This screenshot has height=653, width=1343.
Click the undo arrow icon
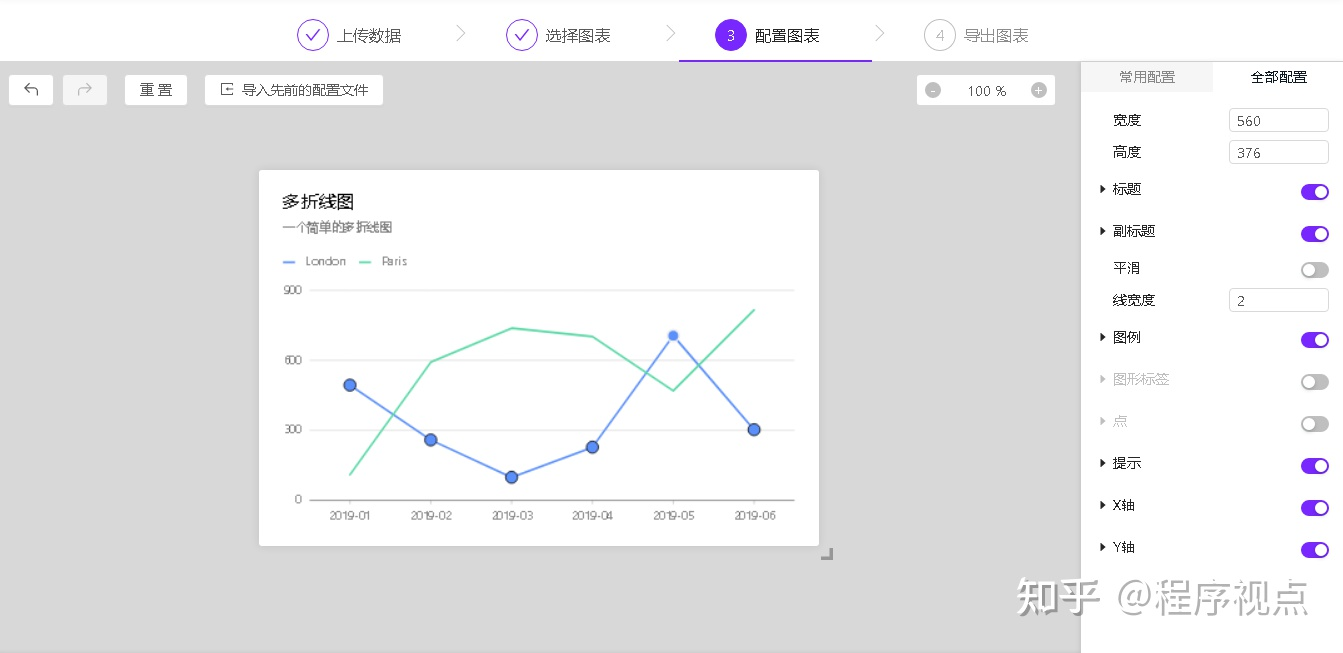31,90
